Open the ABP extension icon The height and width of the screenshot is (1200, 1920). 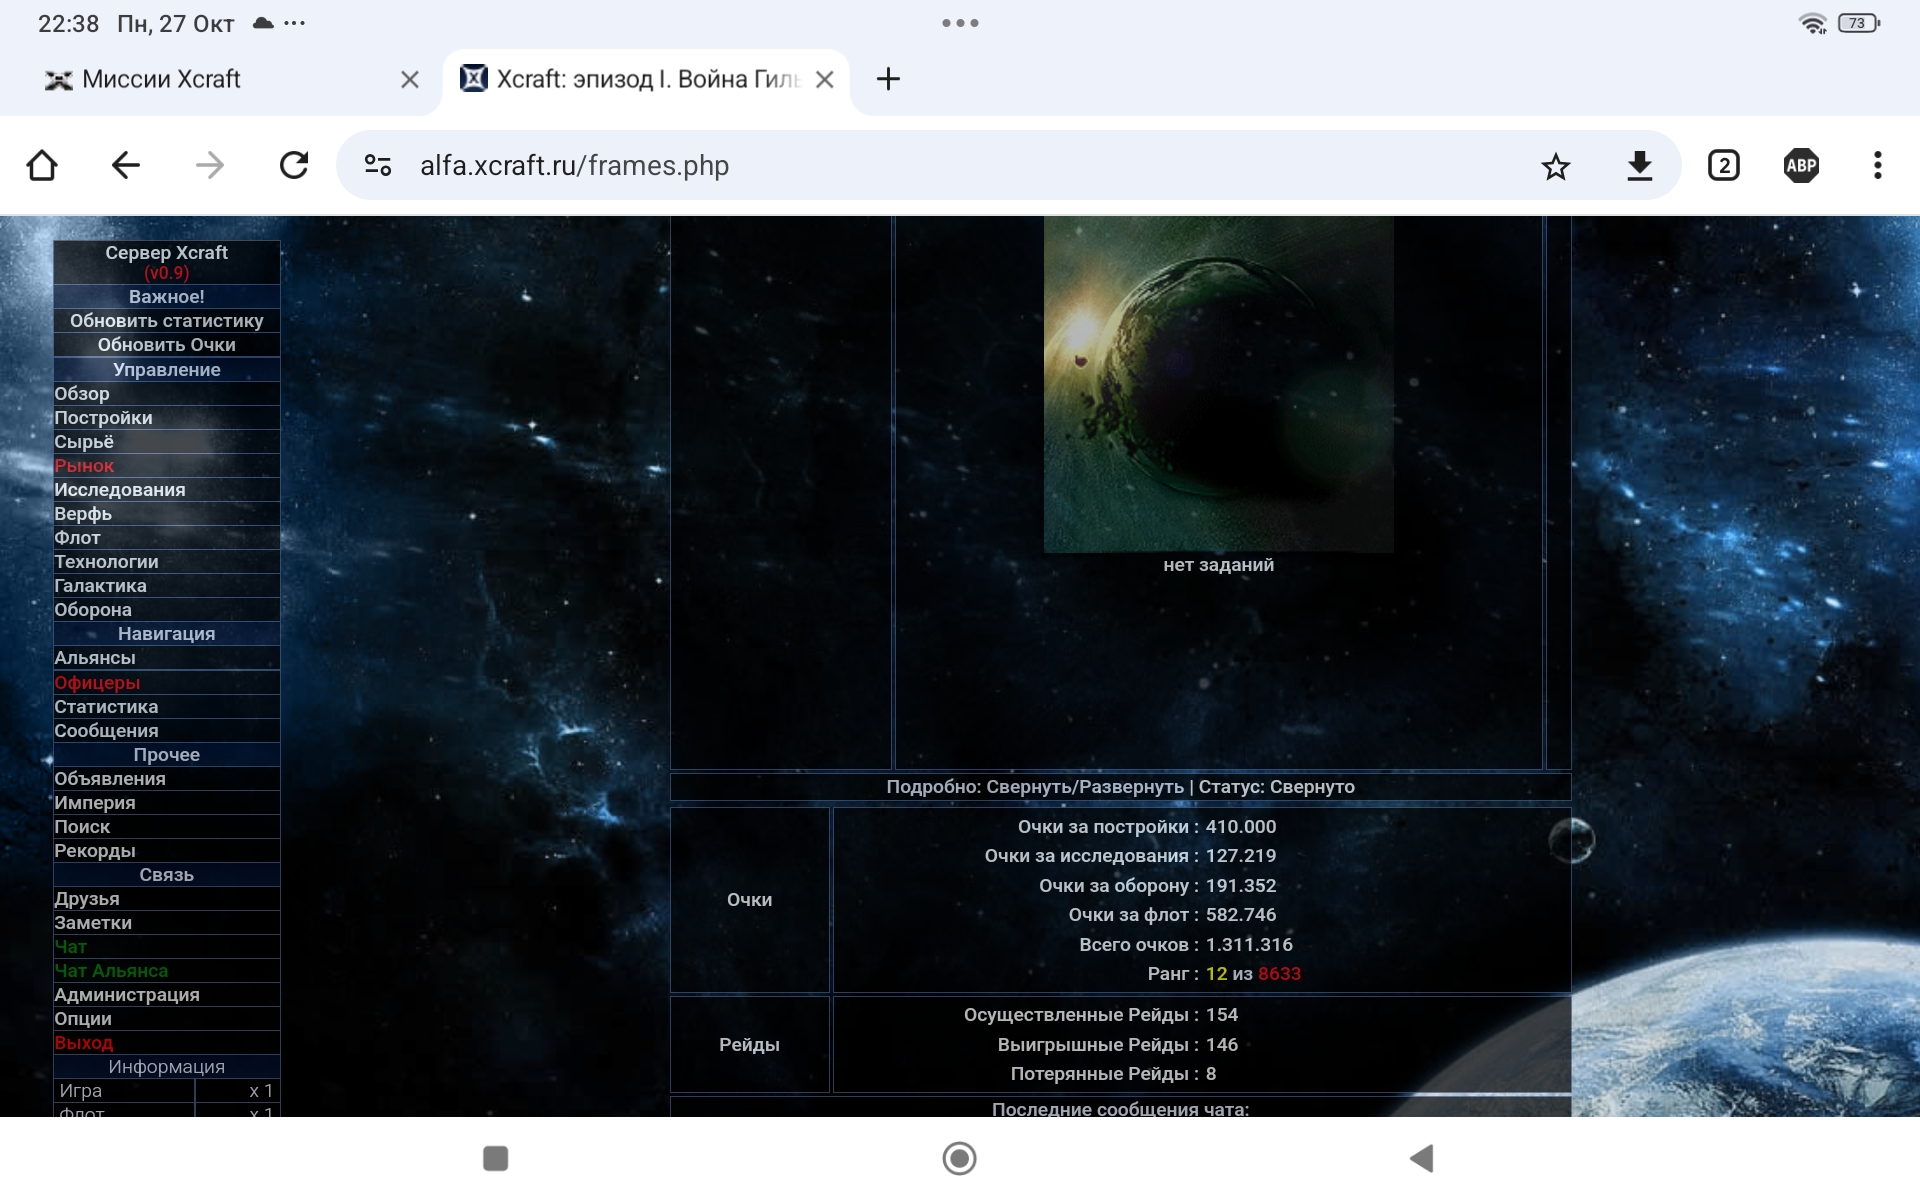tap(1800, 166)
